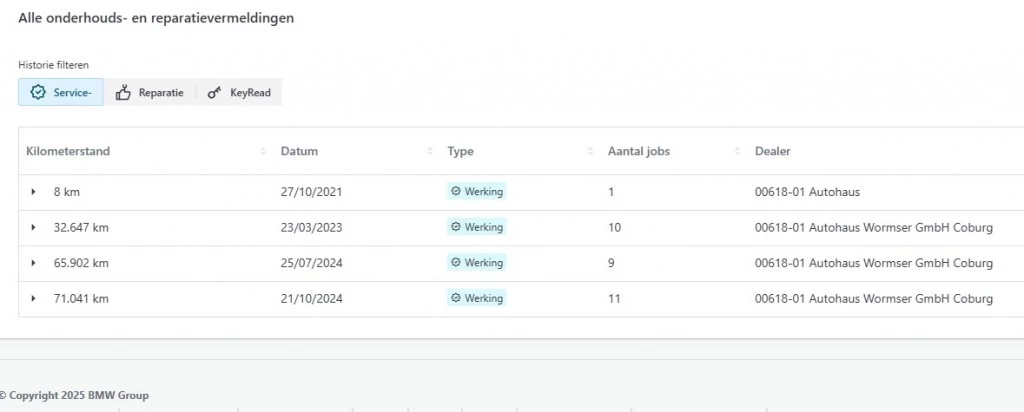Screen dimensions: 1024x412
Task: Click the Werking badge for 27/10/2021
Action: tap(477, 192)
